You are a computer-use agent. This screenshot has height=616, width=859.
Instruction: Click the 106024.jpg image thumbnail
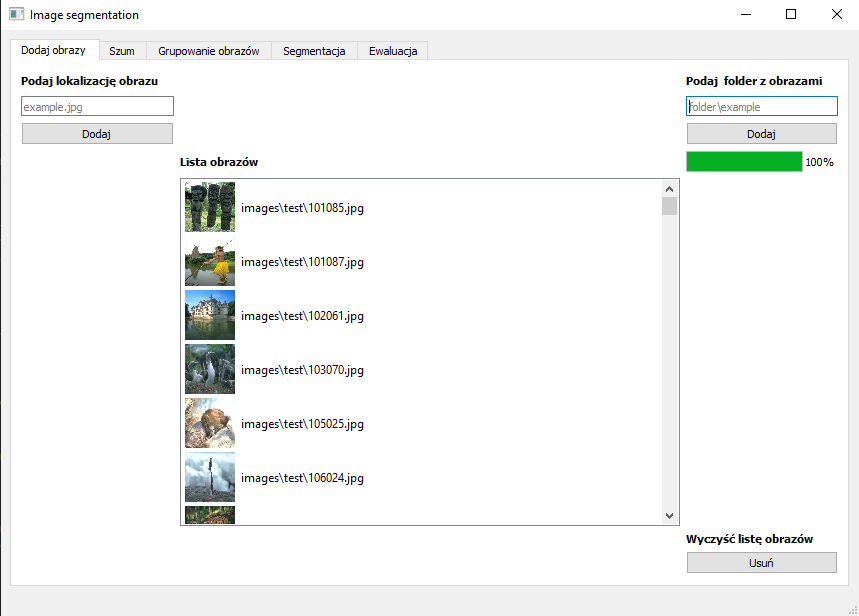coord(209,477)
